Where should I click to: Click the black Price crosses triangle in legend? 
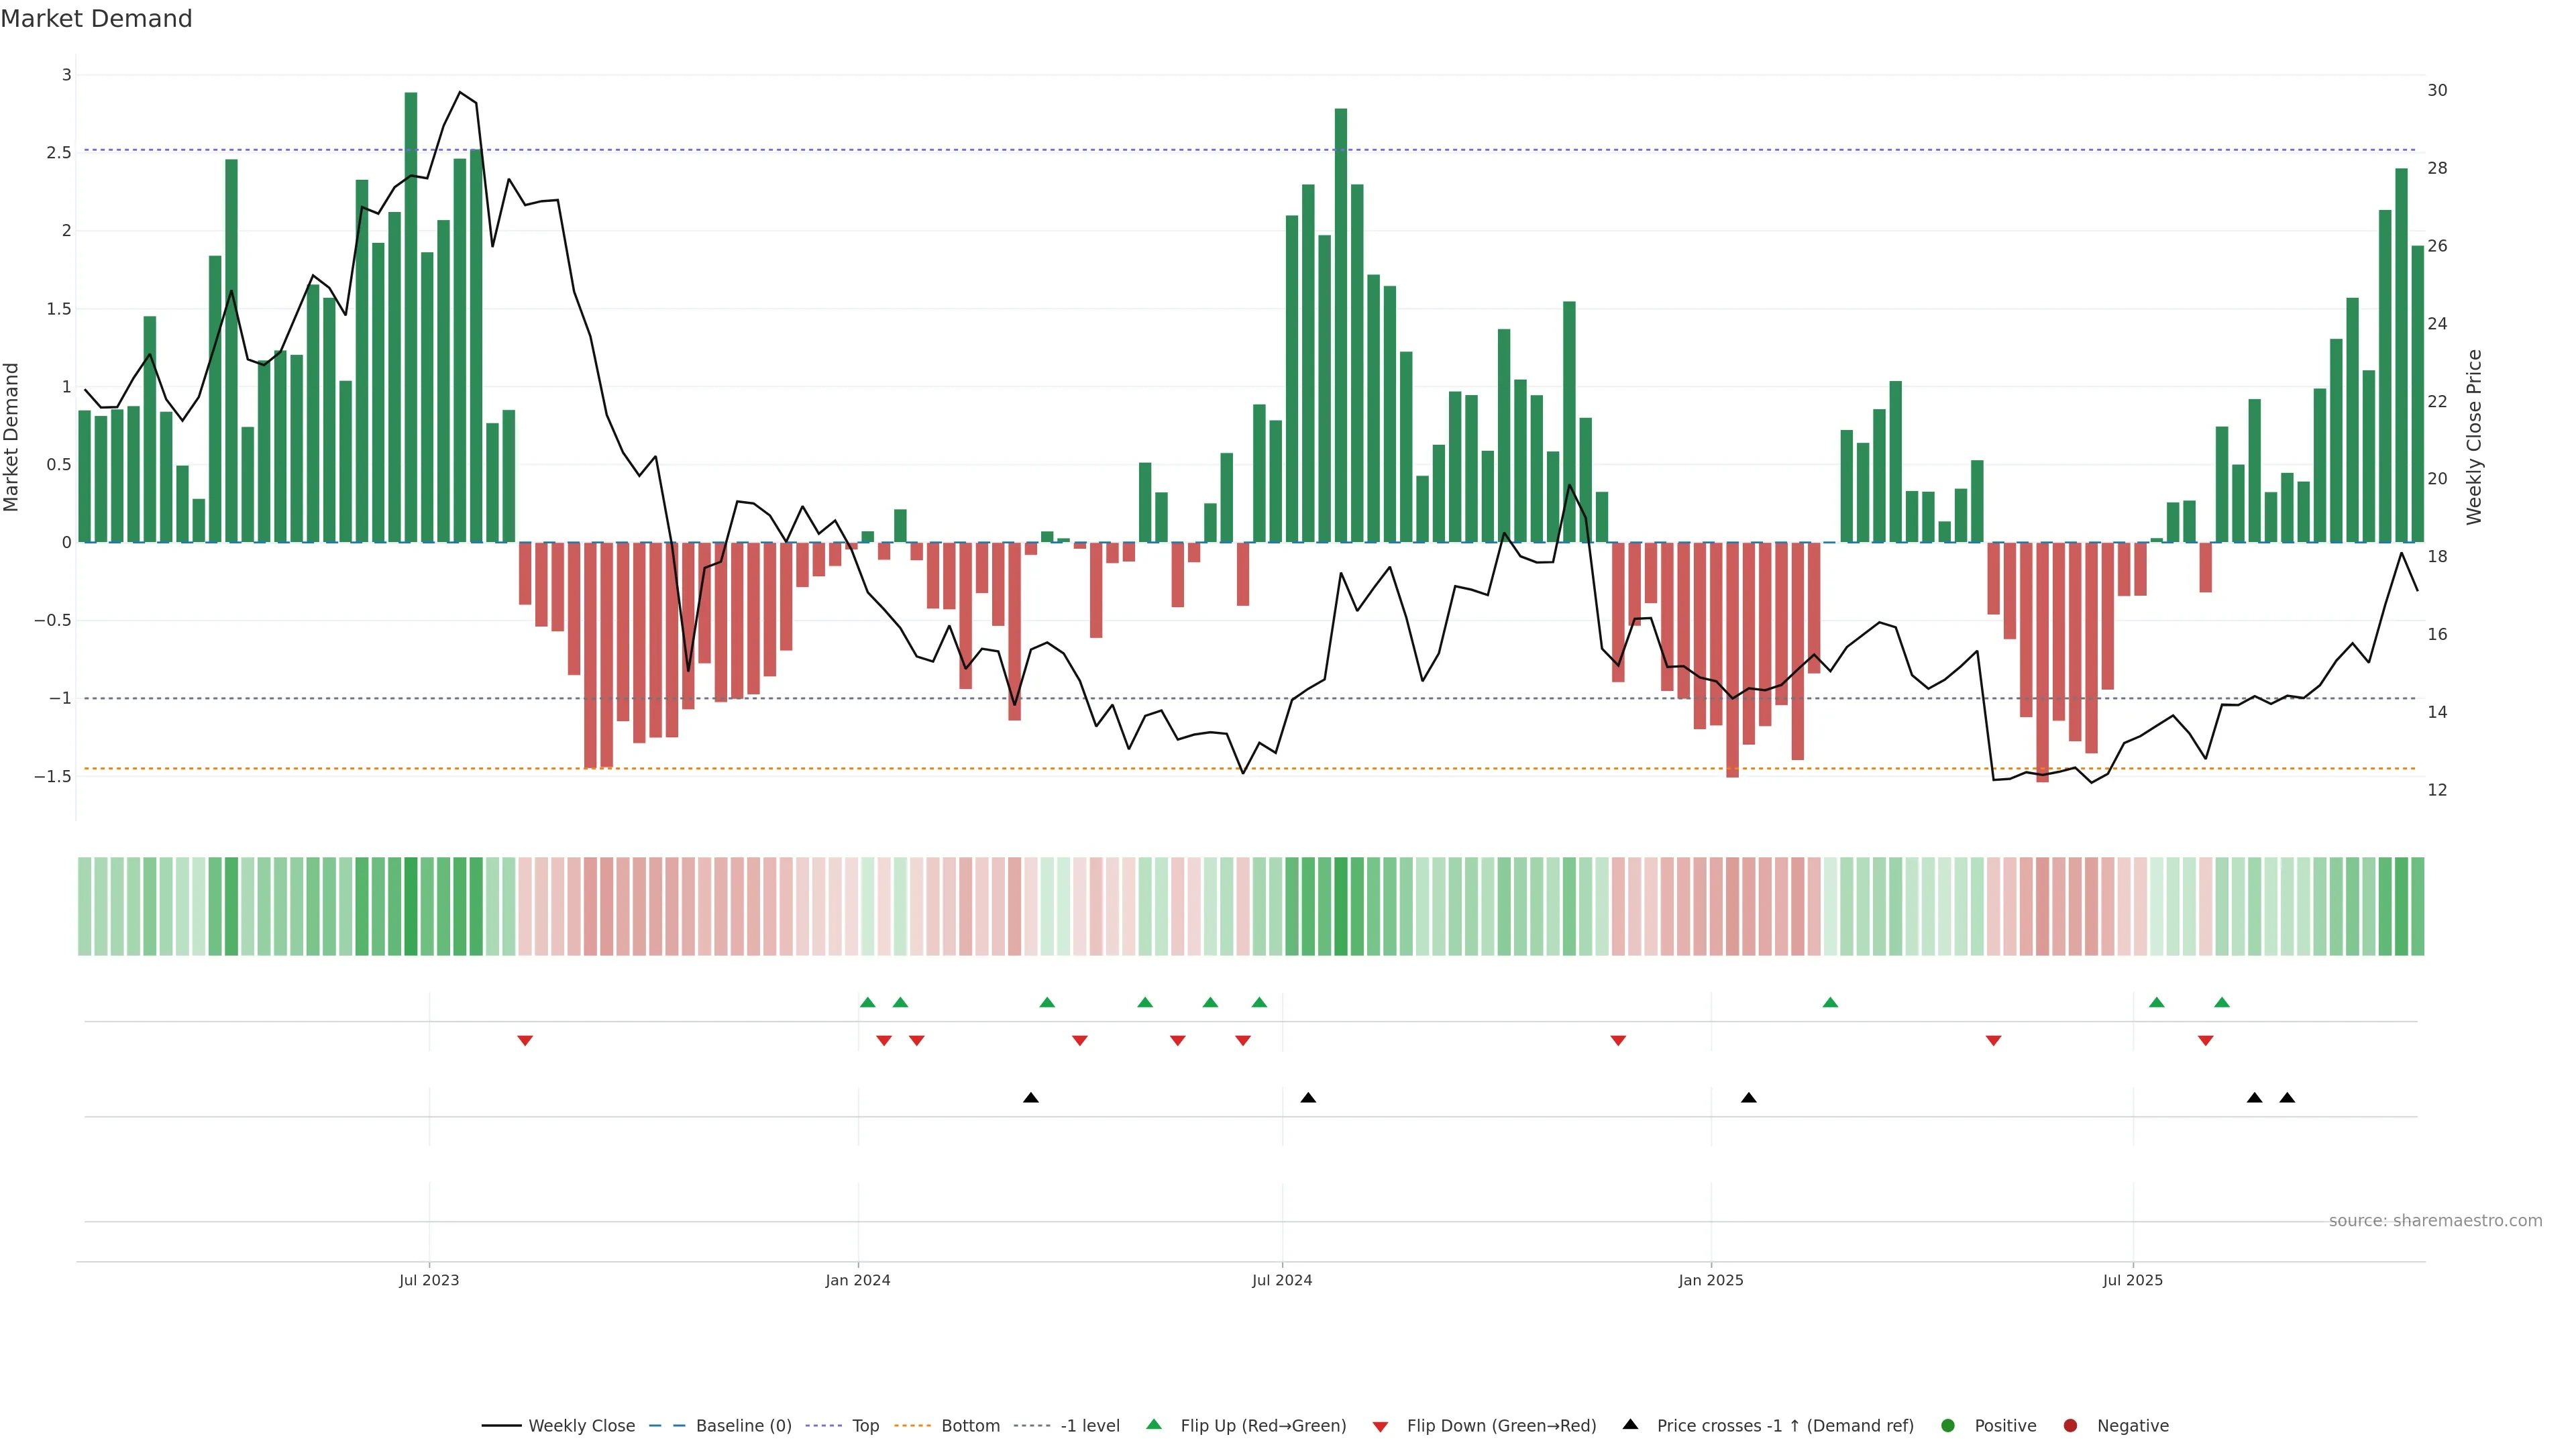pyautogui.click(x=1630, y=1424)
